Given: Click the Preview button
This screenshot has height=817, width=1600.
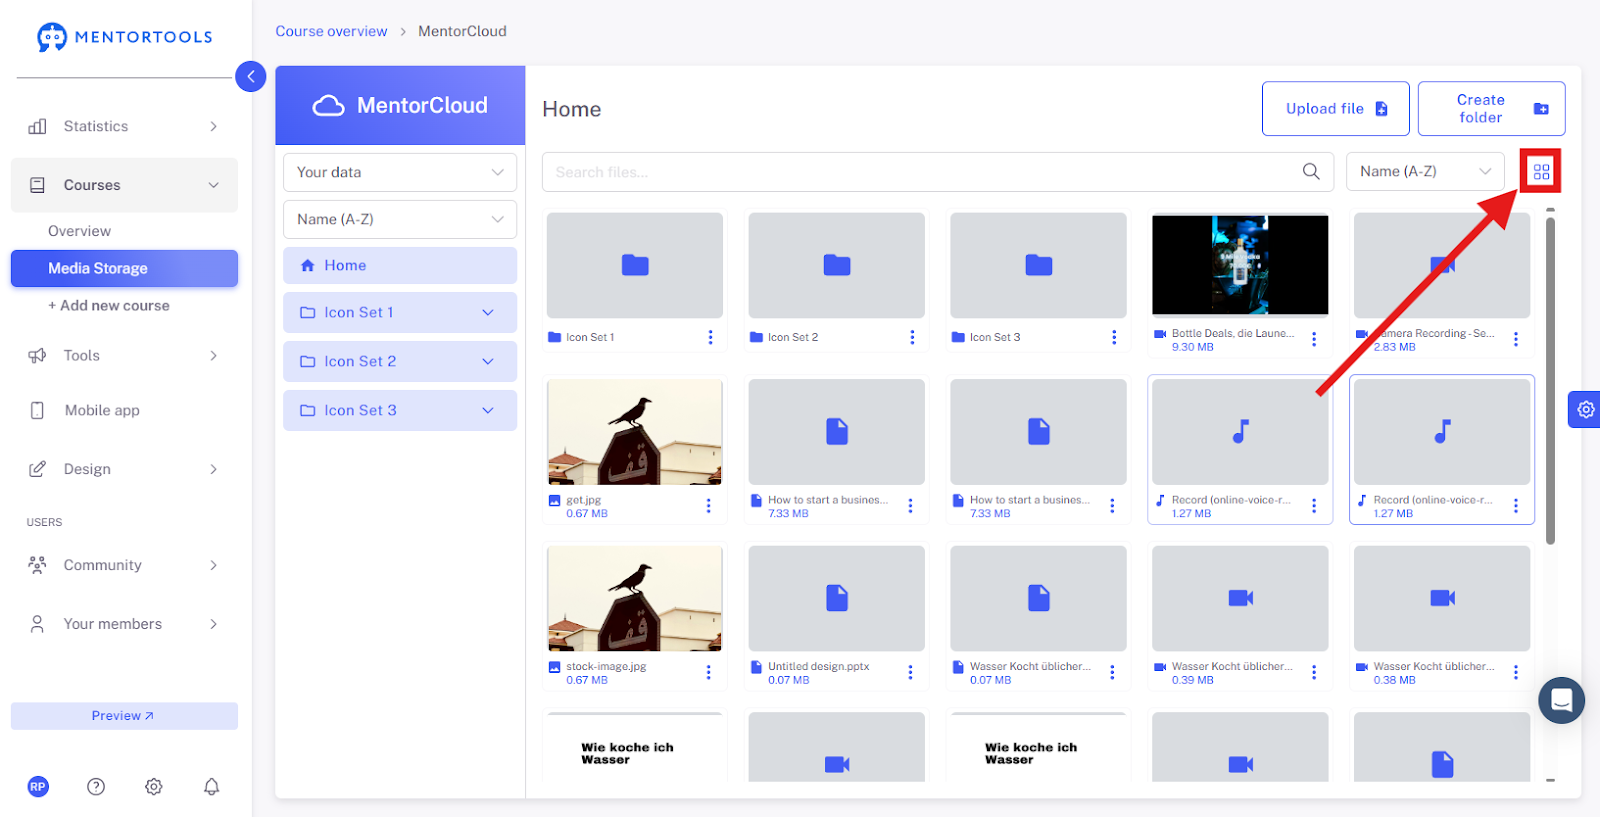Looking at the screenshot, I should [124, 716].
